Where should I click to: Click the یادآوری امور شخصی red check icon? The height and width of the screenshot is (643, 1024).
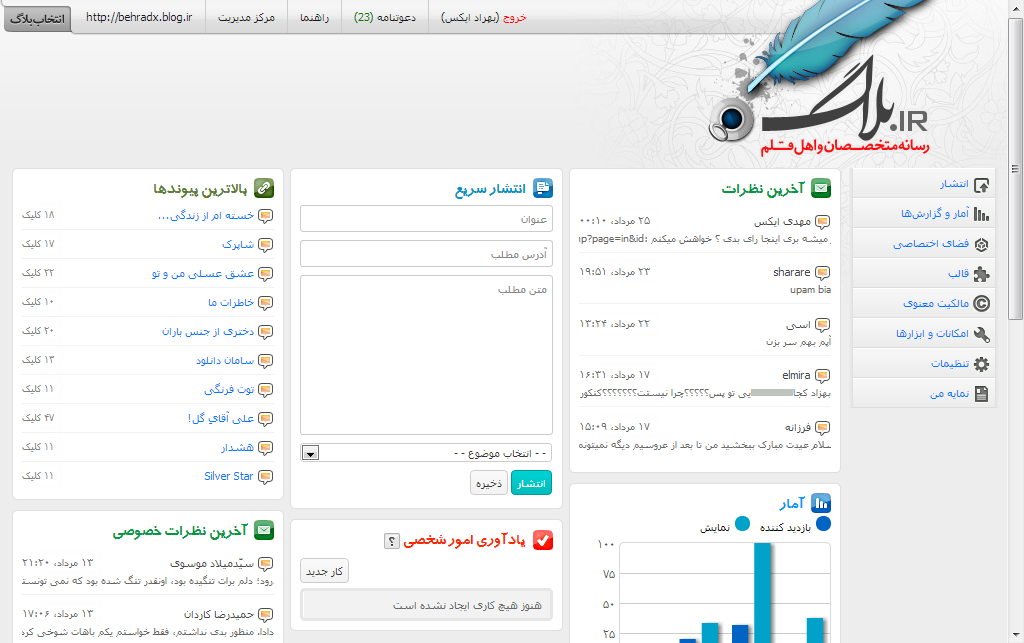click(543, 541)
